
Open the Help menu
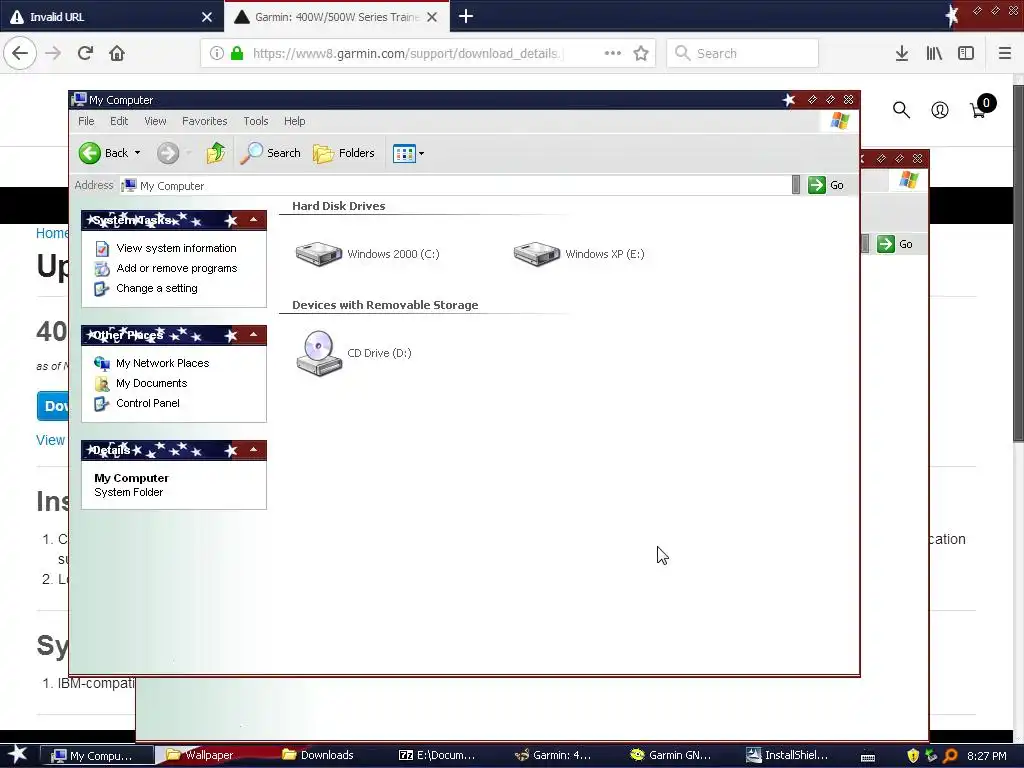tap(295, 121)
